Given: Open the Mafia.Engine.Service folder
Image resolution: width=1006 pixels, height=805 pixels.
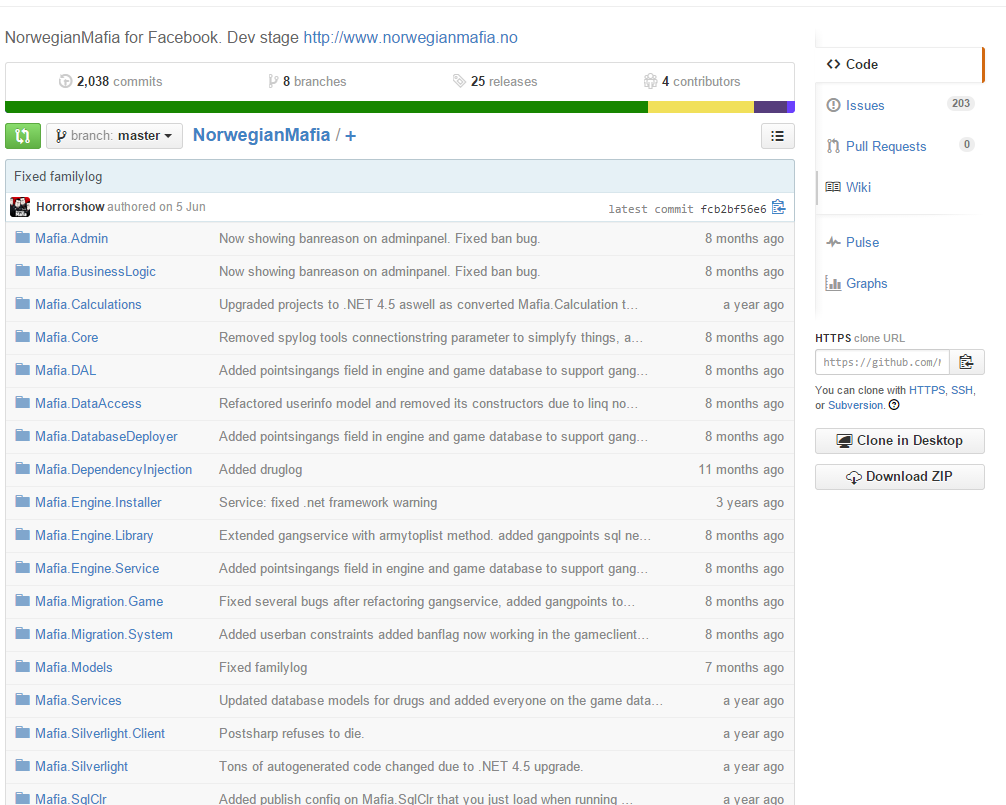Looking at the screenshot, I should 98,569.
